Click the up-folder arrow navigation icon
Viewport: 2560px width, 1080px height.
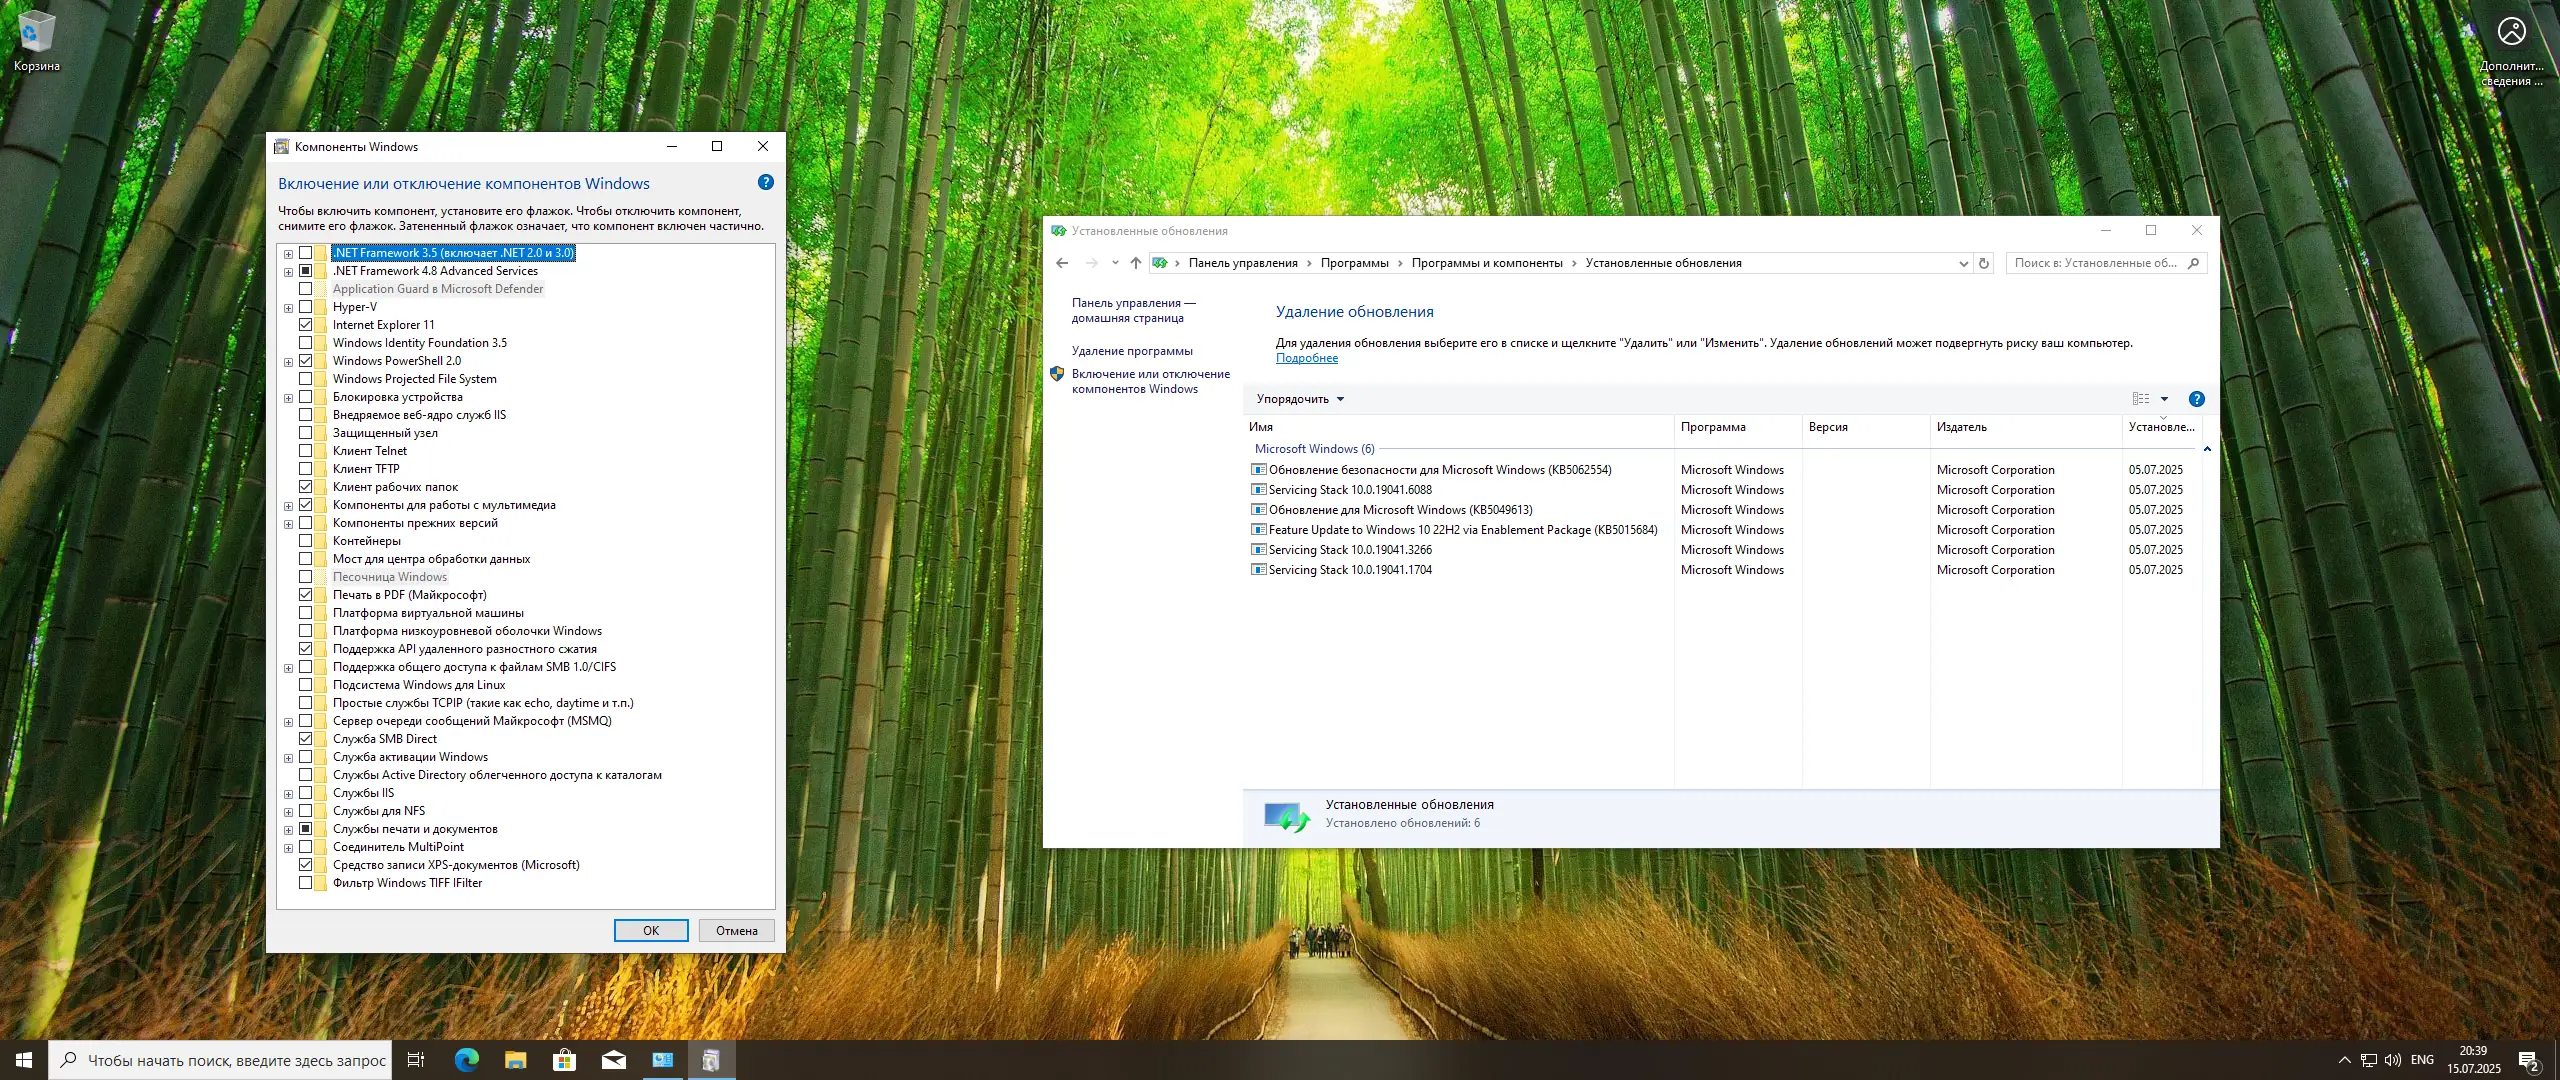pyautogui.click(x=1135, y=263)
